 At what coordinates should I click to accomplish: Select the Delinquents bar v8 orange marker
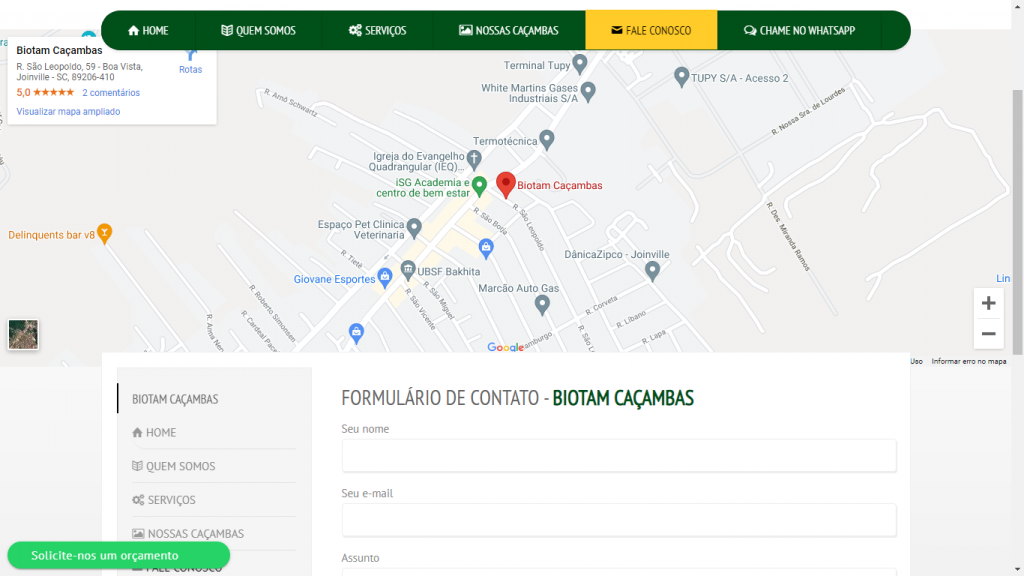104,233
